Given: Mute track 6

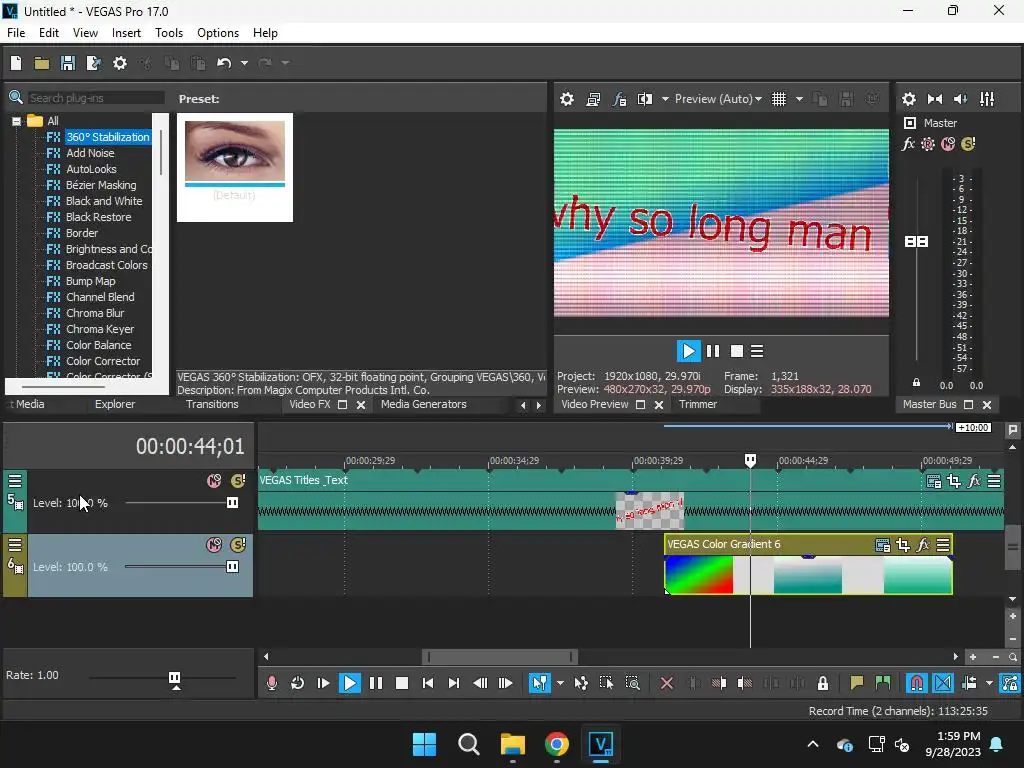Looking at the screenshot, I should point(214,545).
